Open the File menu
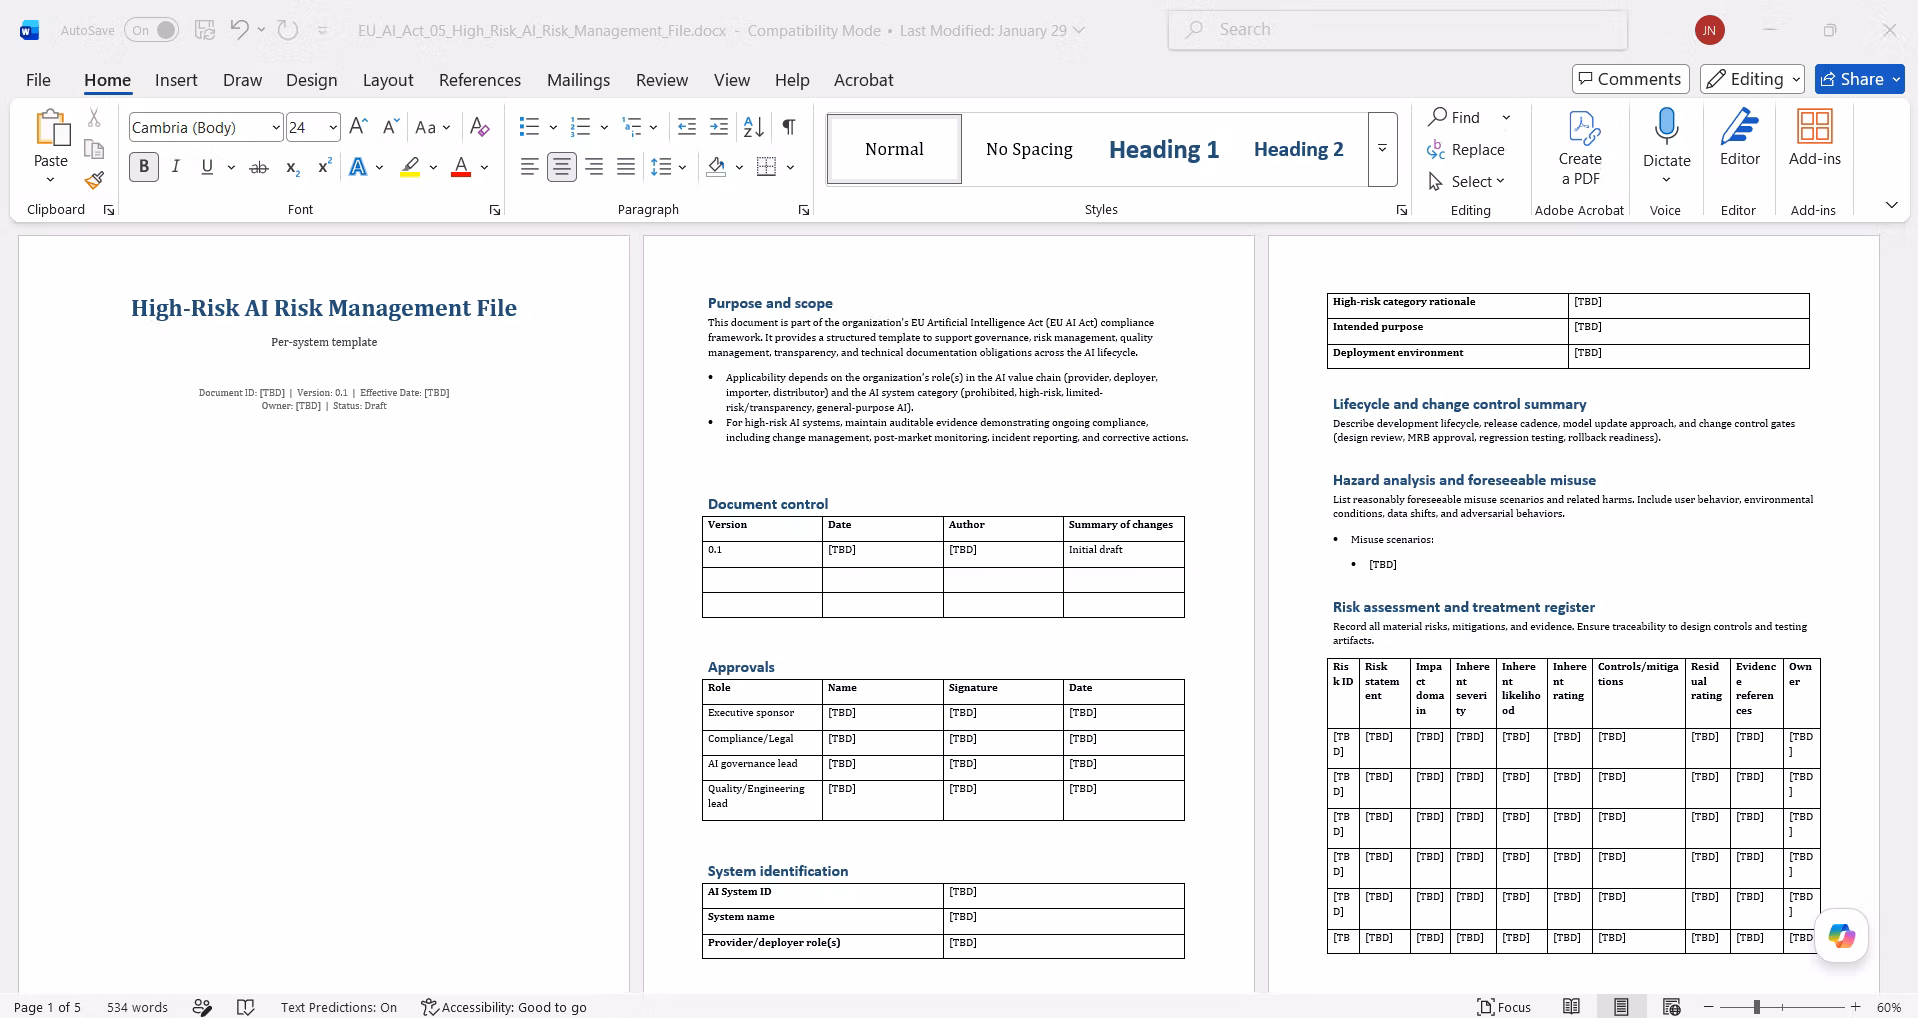The width and height of the screenshot is (1918, 1018). click(x=38, y=80)
